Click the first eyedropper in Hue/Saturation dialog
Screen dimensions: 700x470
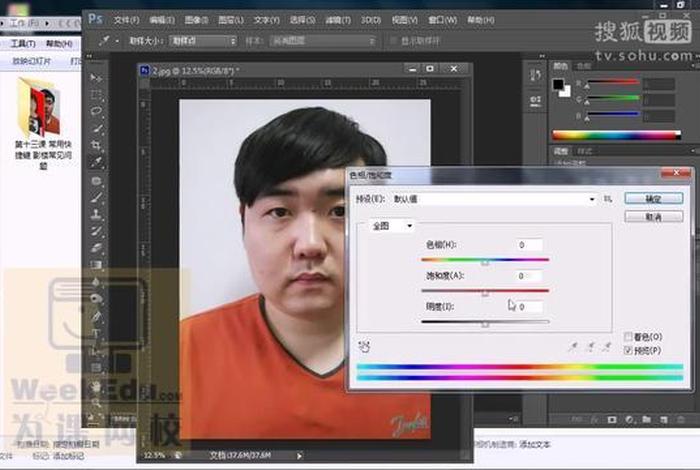(573, 346)
